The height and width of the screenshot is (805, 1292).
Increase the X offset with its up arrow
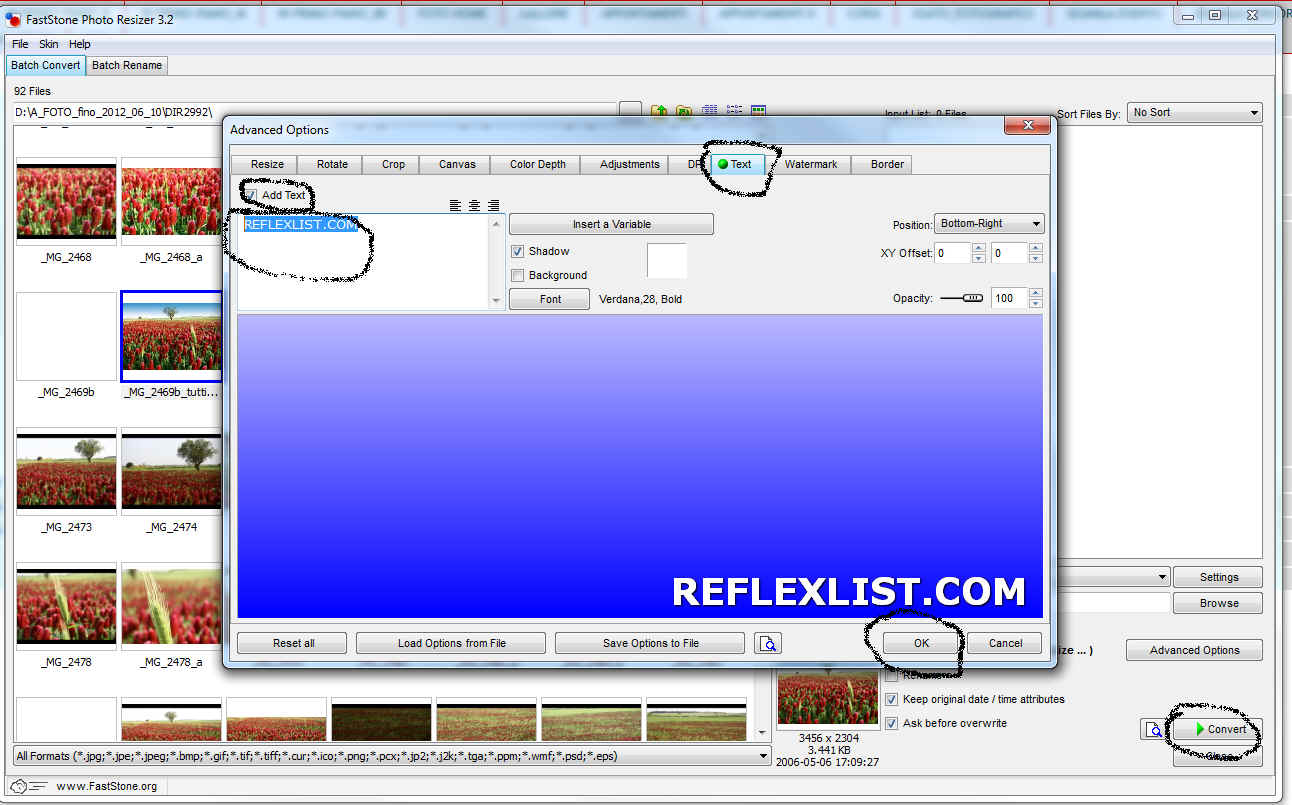(978, 248)
